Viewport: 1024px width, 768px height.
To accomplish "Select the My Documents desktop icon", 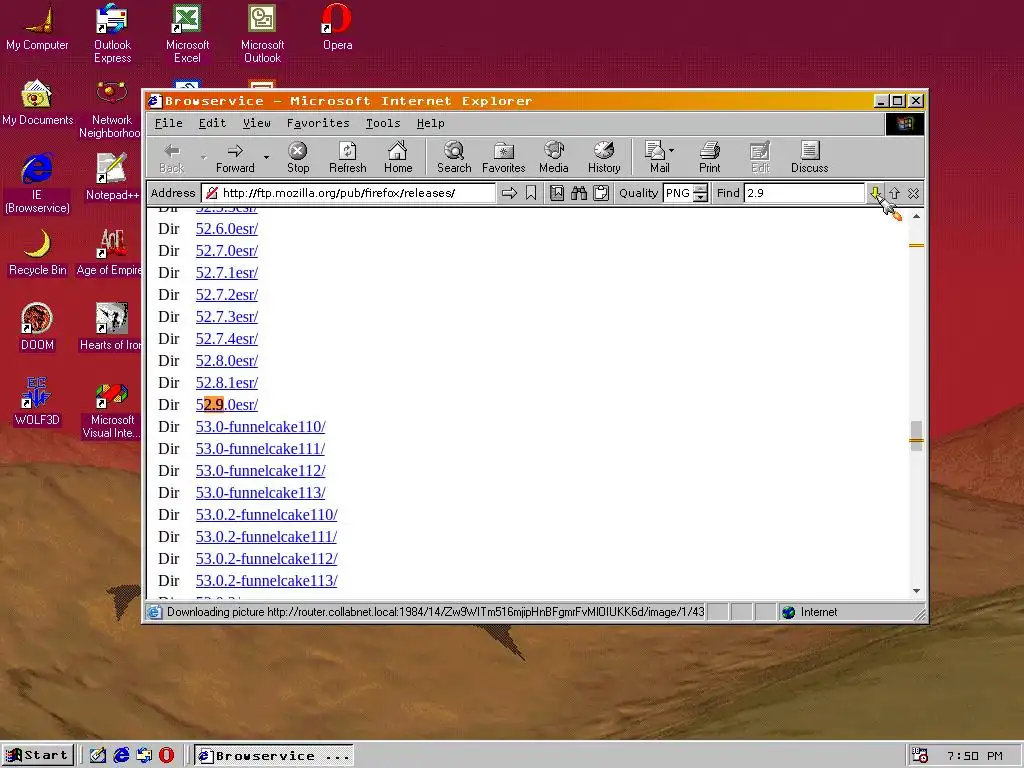I will pyautogui.click(x=37, y=103).
